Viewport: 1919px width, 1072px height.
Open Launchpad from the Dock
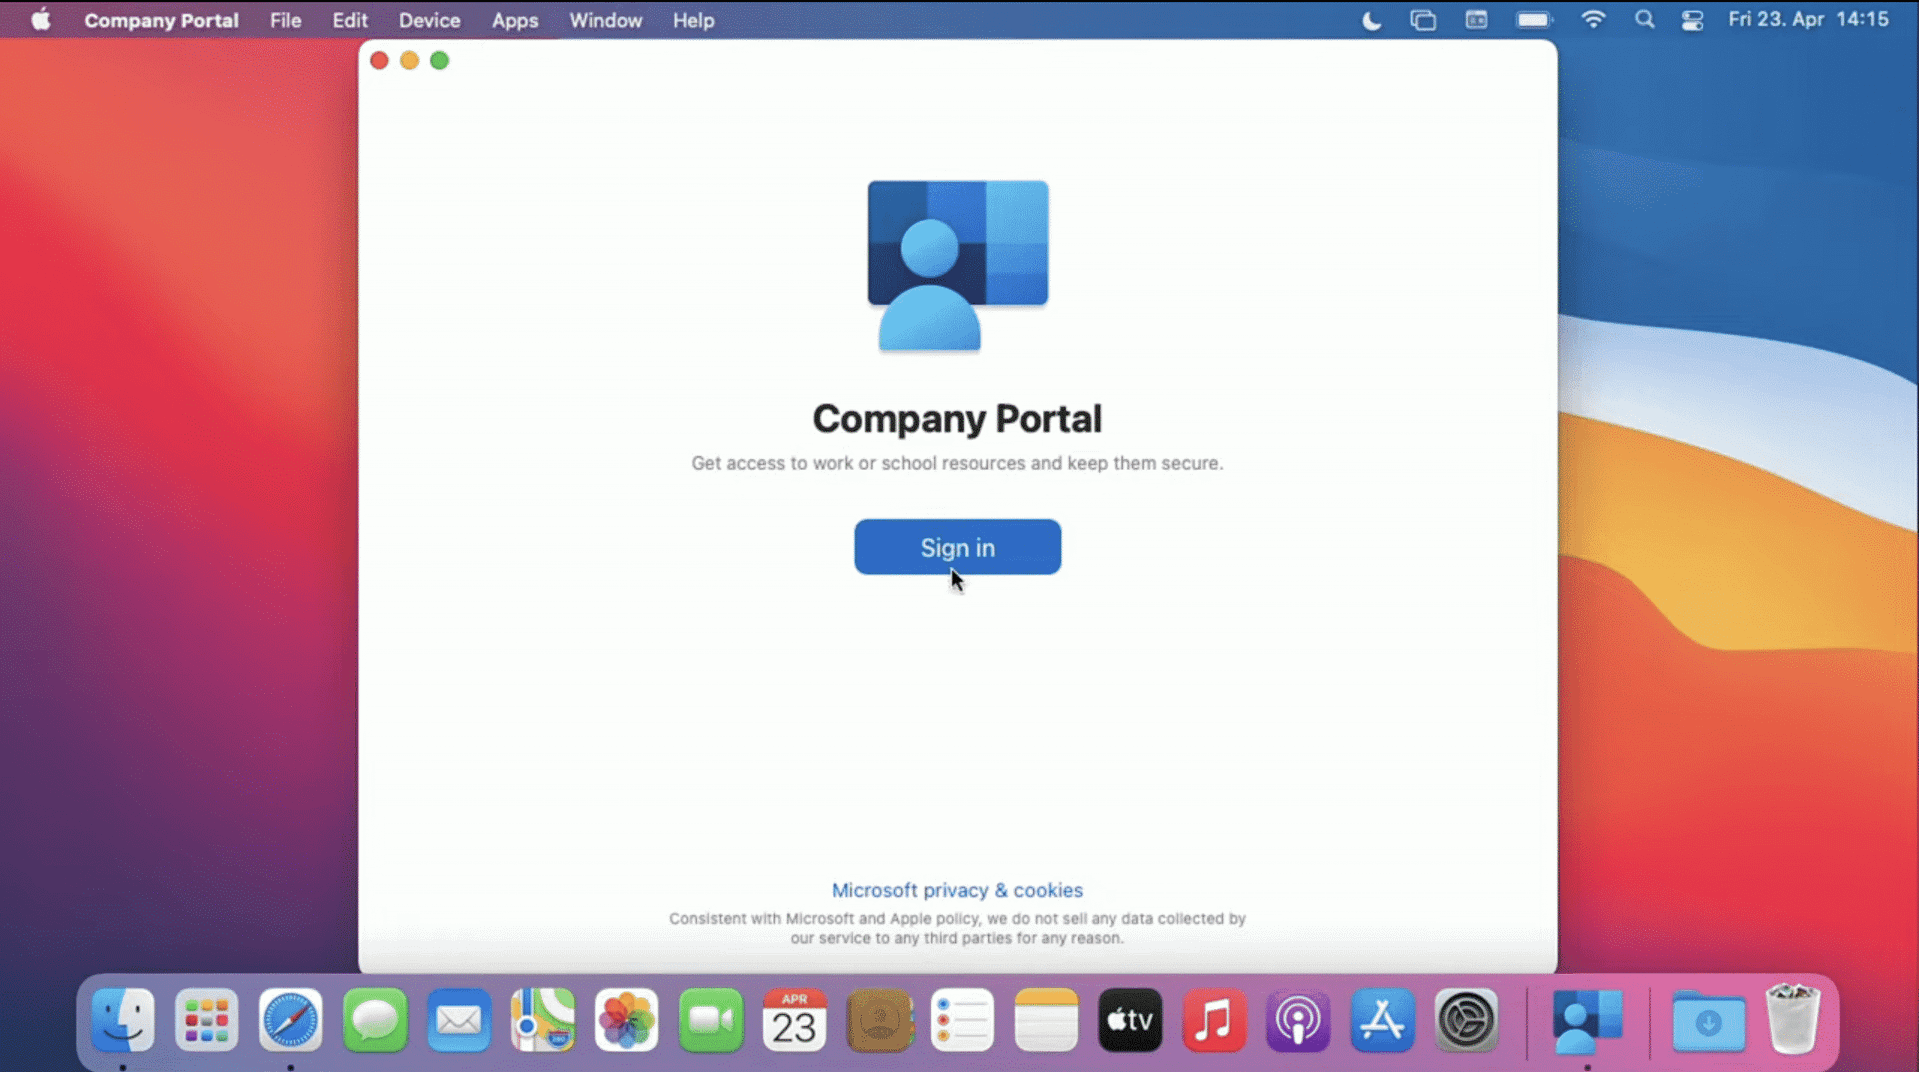click(x=206, y=1021)
